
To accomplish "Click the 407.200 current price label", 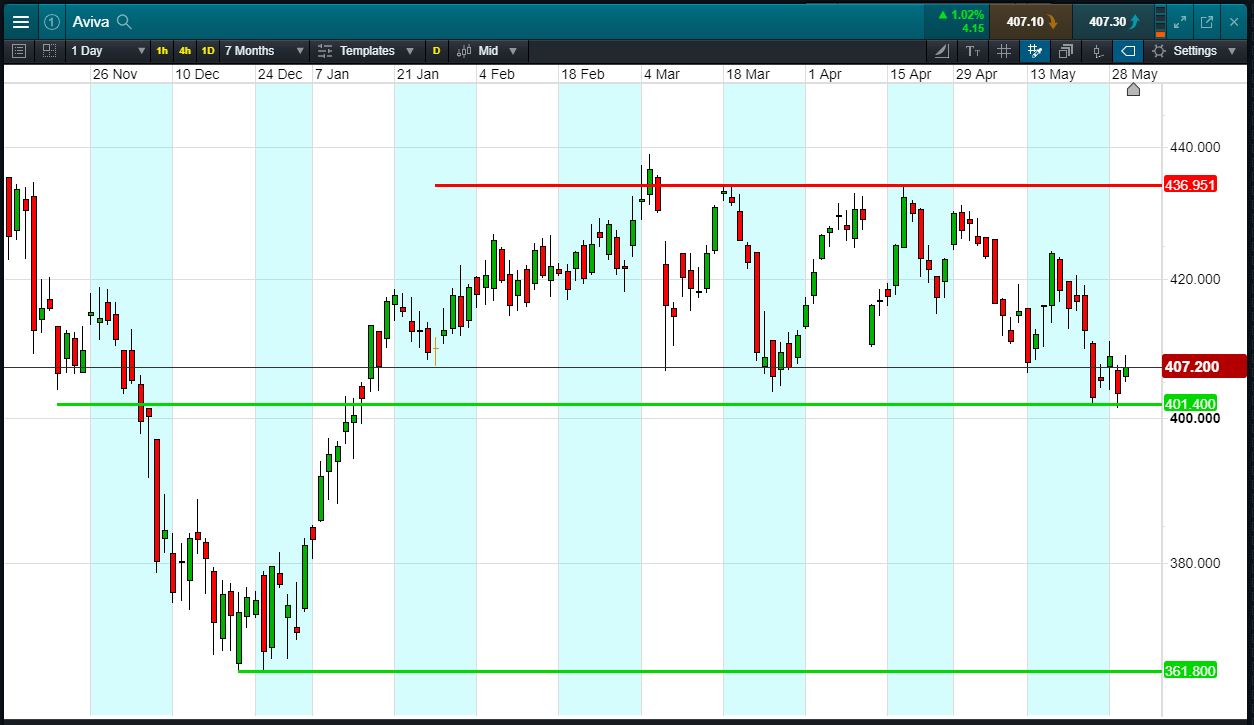I will click(x=1205, y=367).
